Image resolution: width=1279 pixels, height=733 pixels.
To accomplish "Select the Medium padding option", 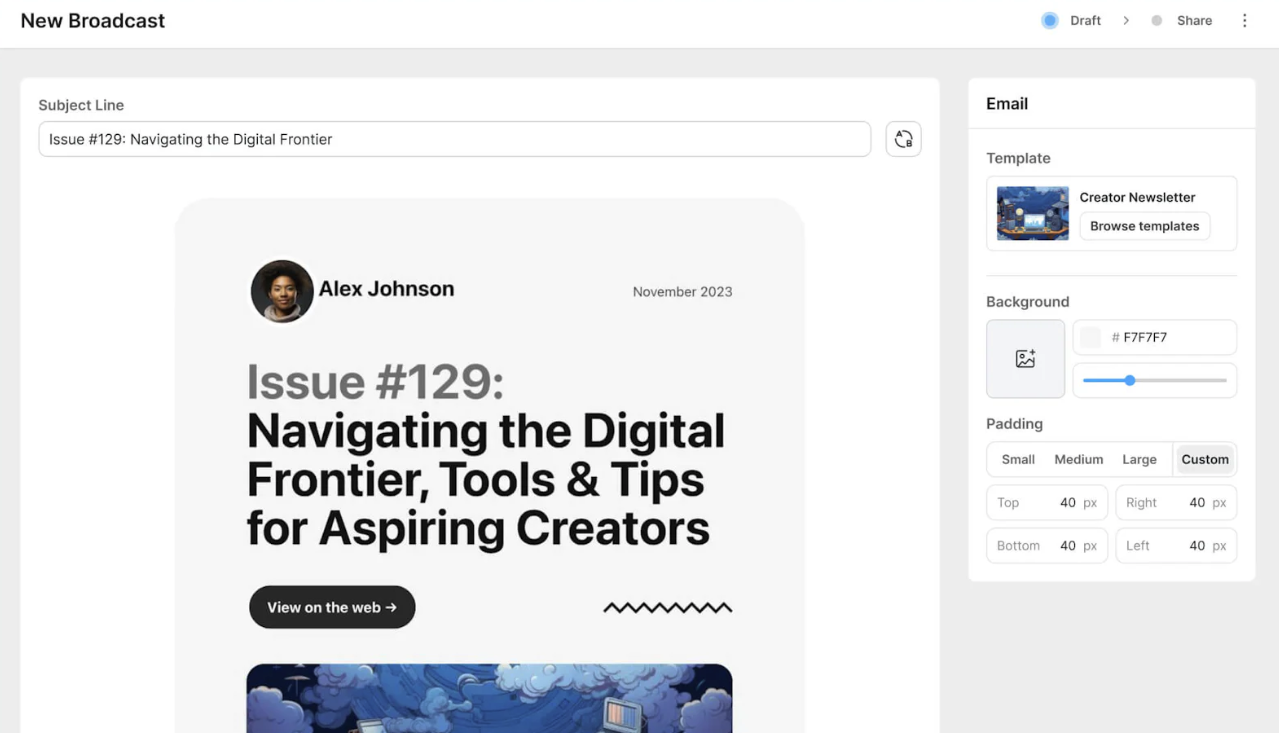I will [x=1078, y=459].
